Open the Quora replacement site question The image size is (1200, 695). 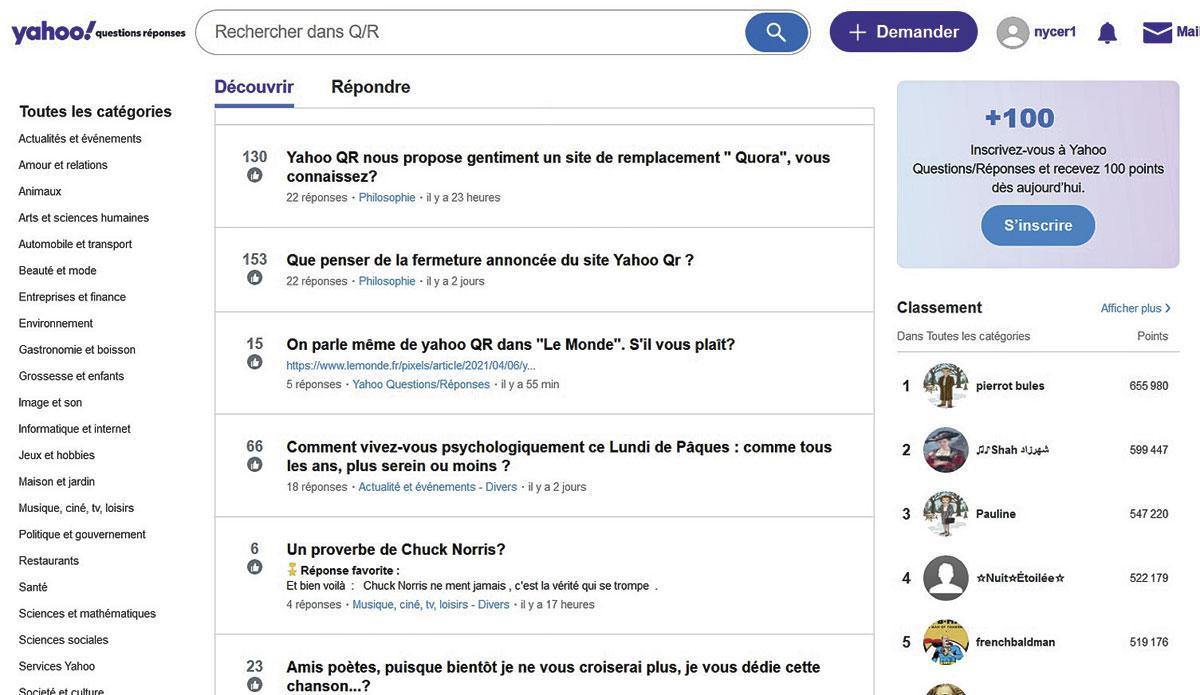point(558,167)
